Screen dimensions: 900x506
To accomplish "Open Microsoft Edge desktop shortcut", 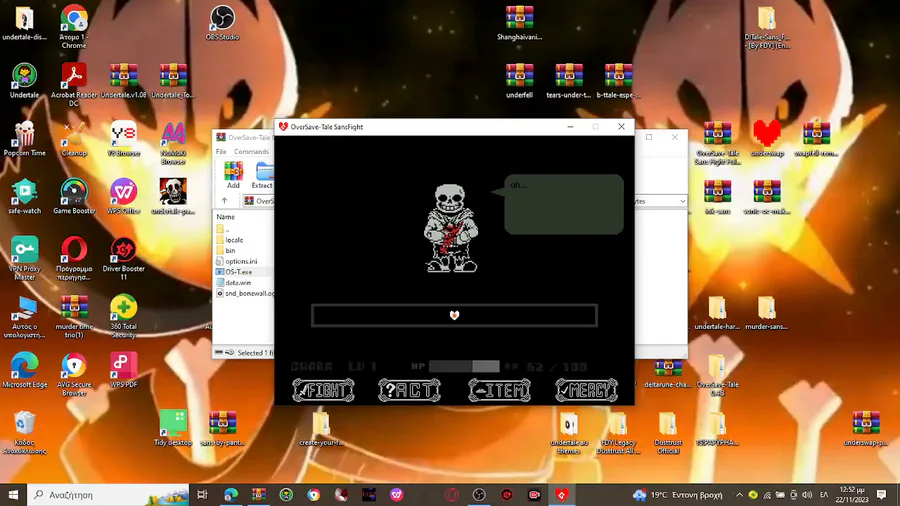I will pos(24,371).
